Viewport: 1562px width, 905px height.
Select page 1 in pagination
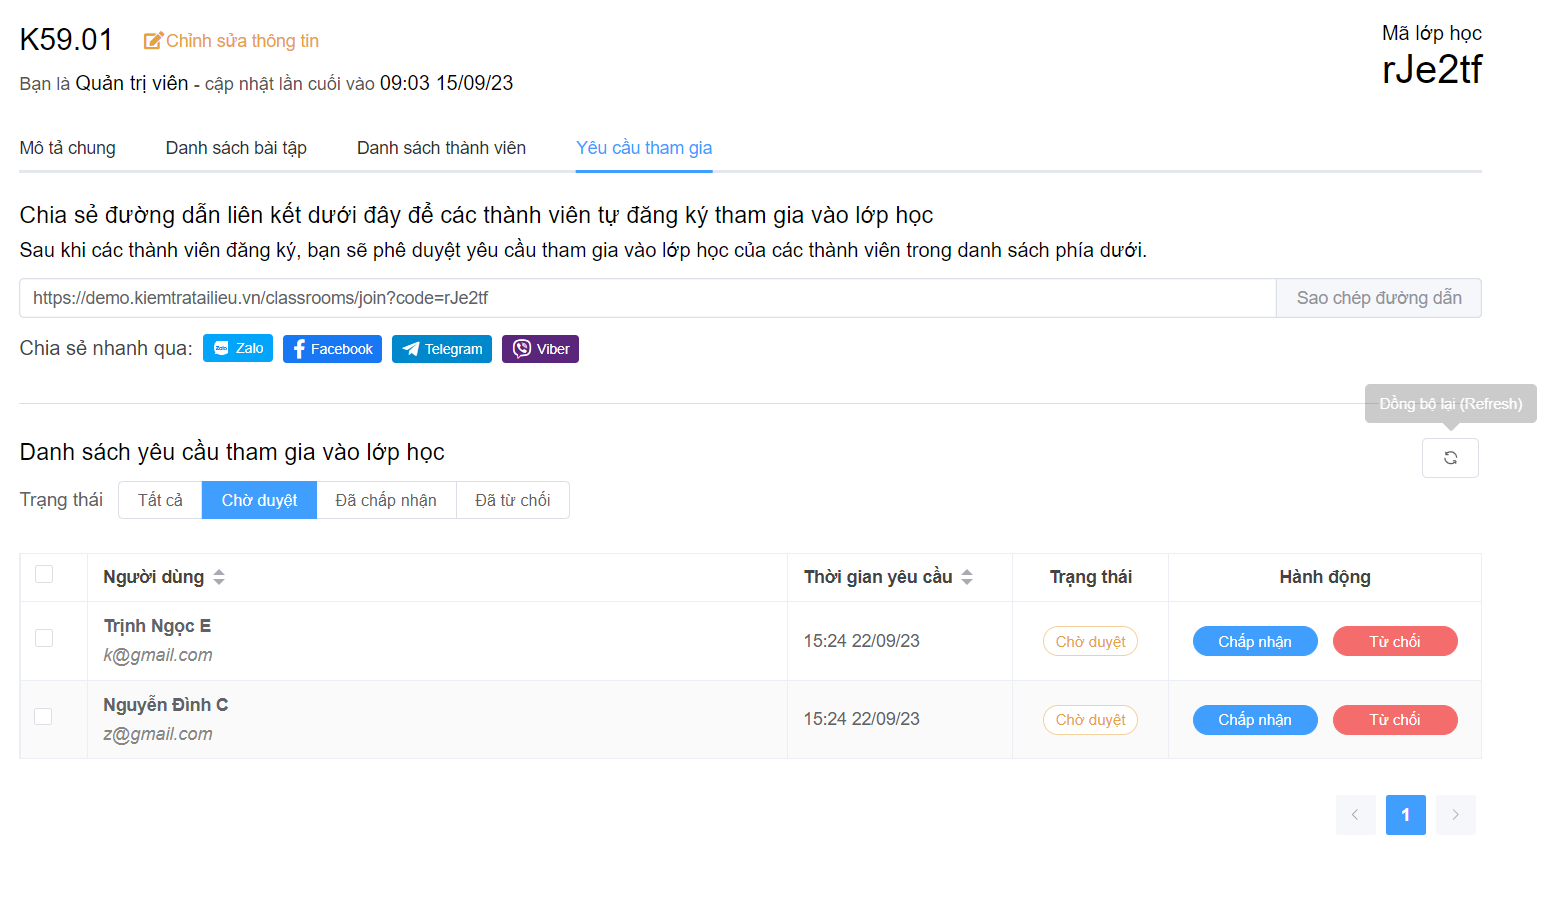click(1406, 815)
